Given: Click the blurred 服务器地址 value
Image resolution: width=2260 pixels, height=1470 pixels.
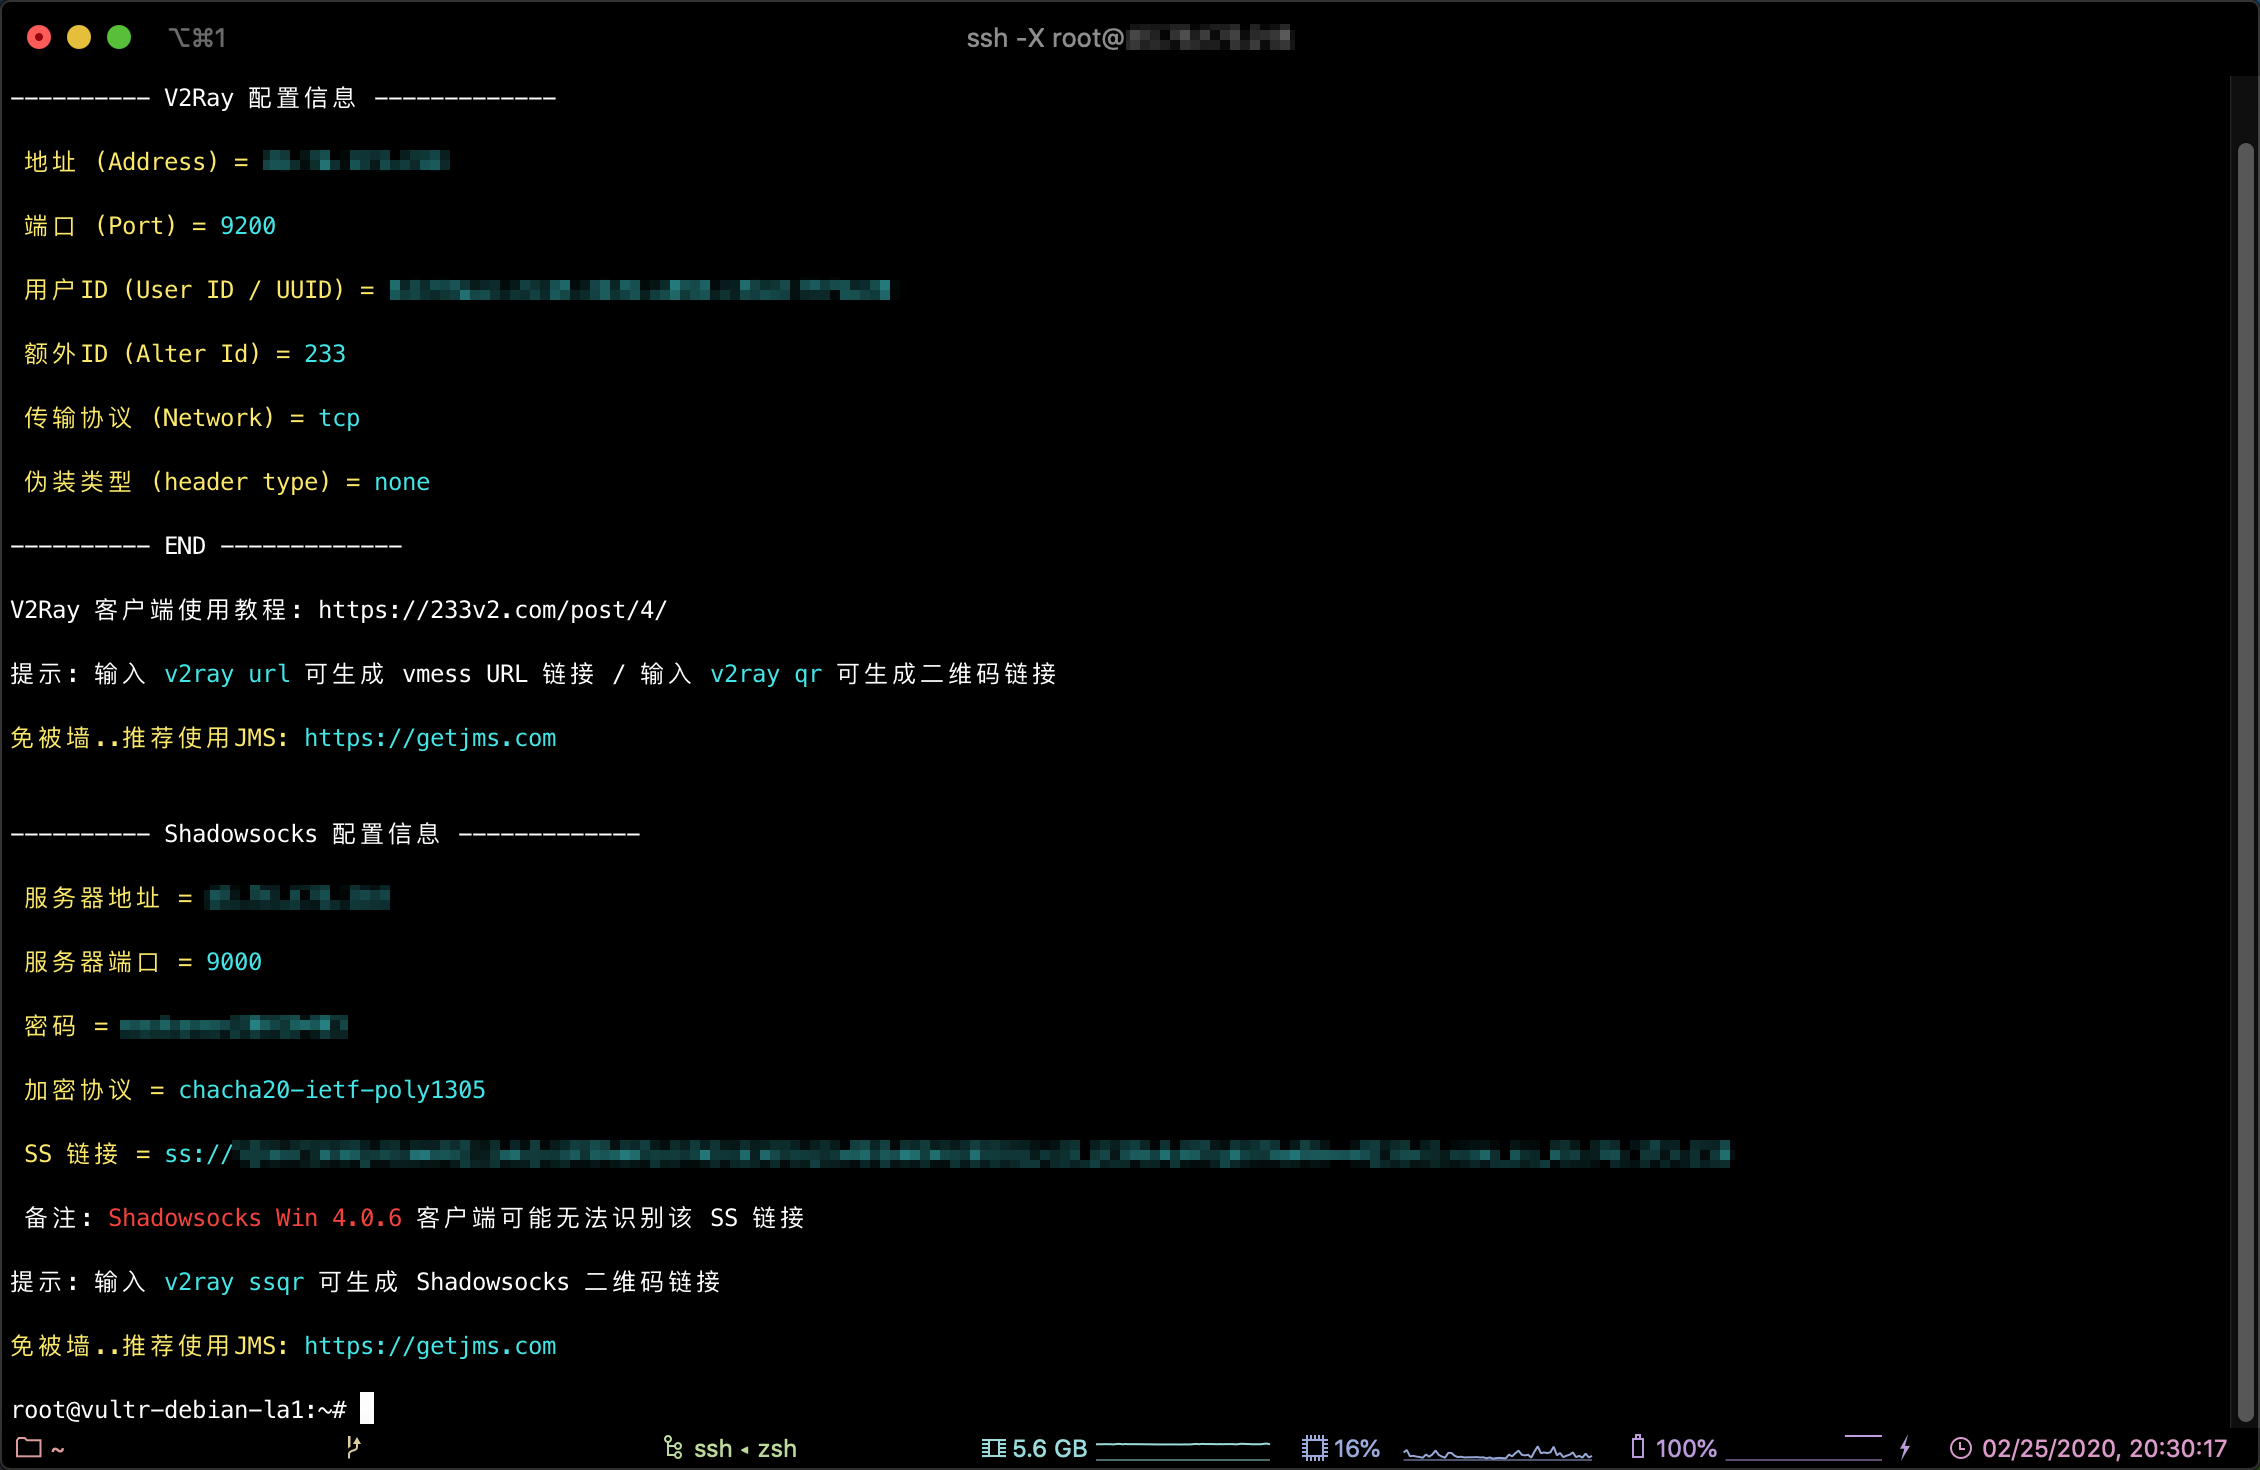Looking at the screenshot, I should (x=298, y=898).
